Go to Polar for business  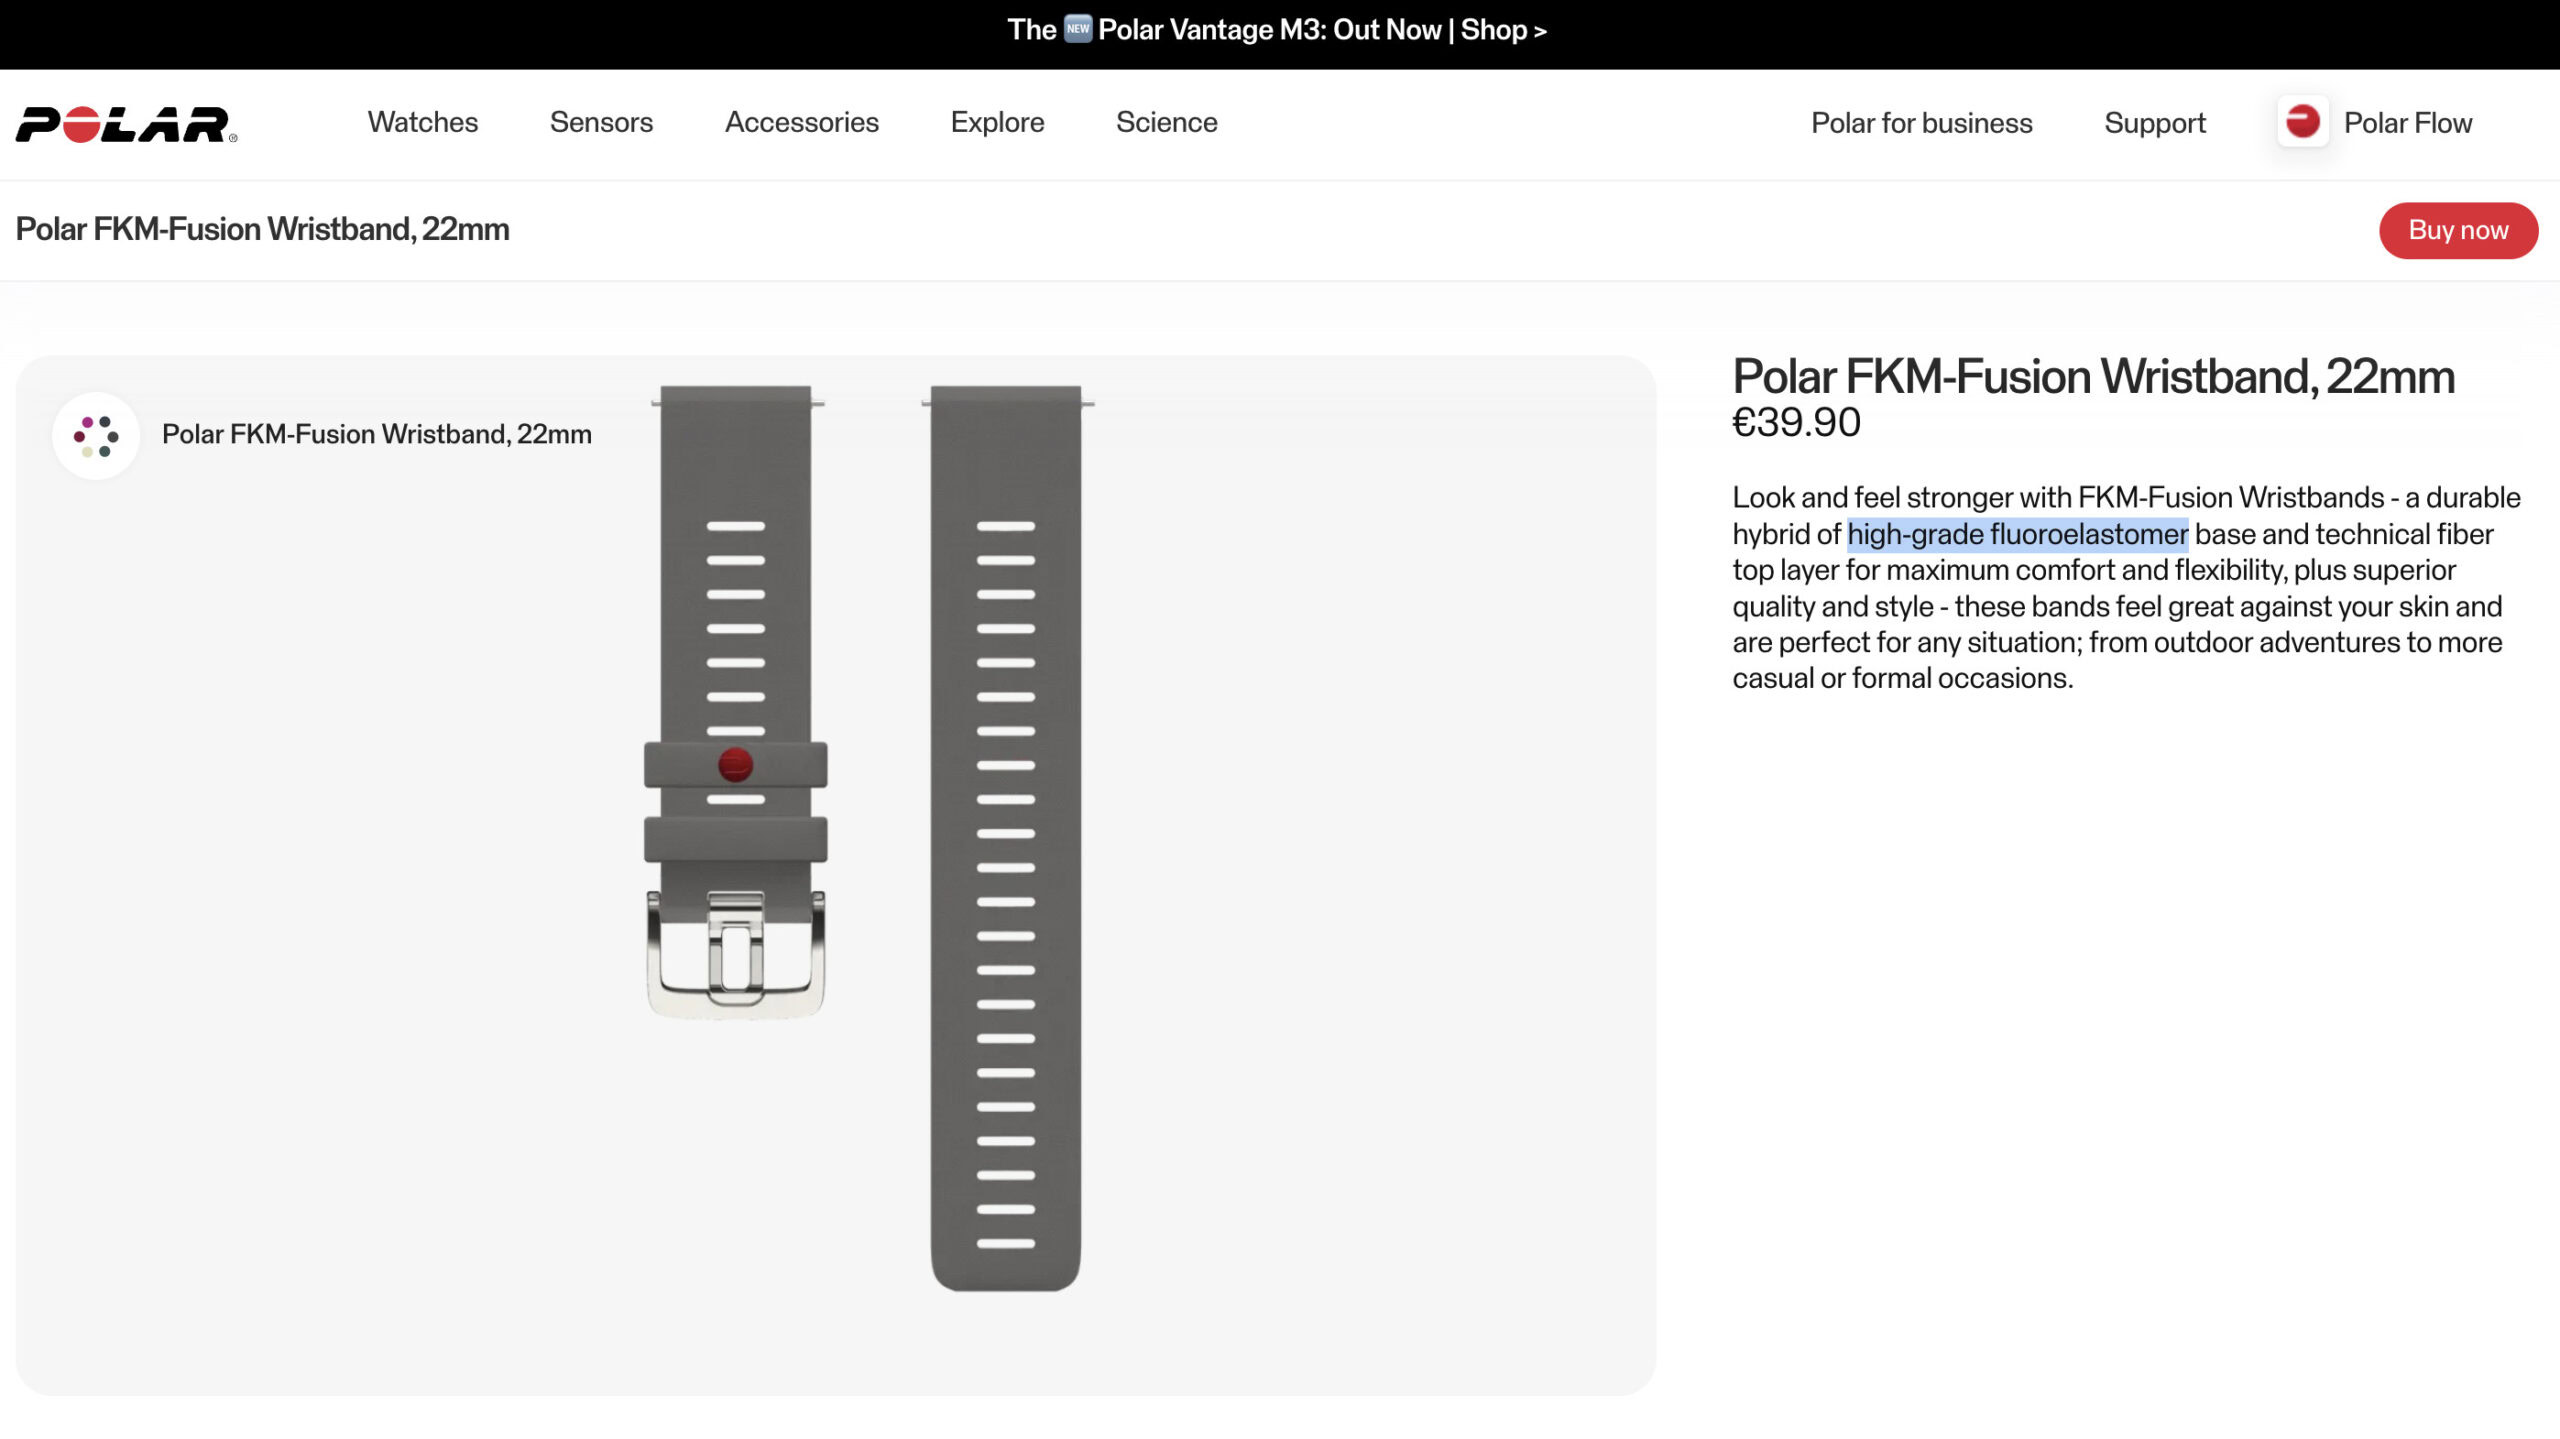pos(1921,123)
